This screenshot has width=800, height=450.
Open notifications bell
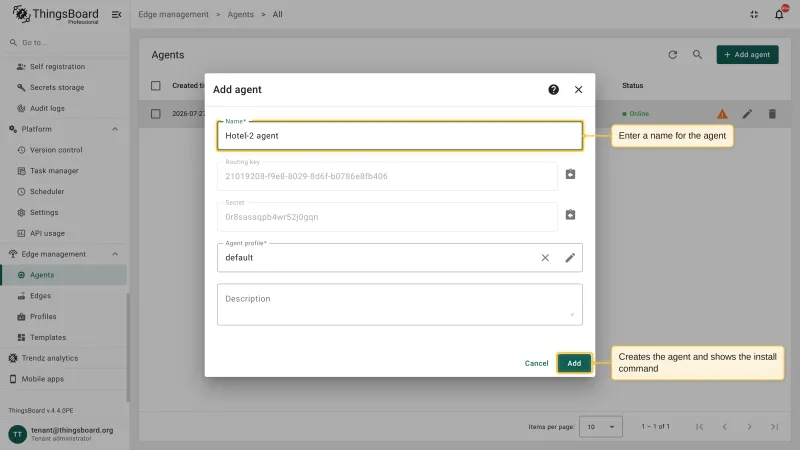pyautogui.click(x=779, y=14)
